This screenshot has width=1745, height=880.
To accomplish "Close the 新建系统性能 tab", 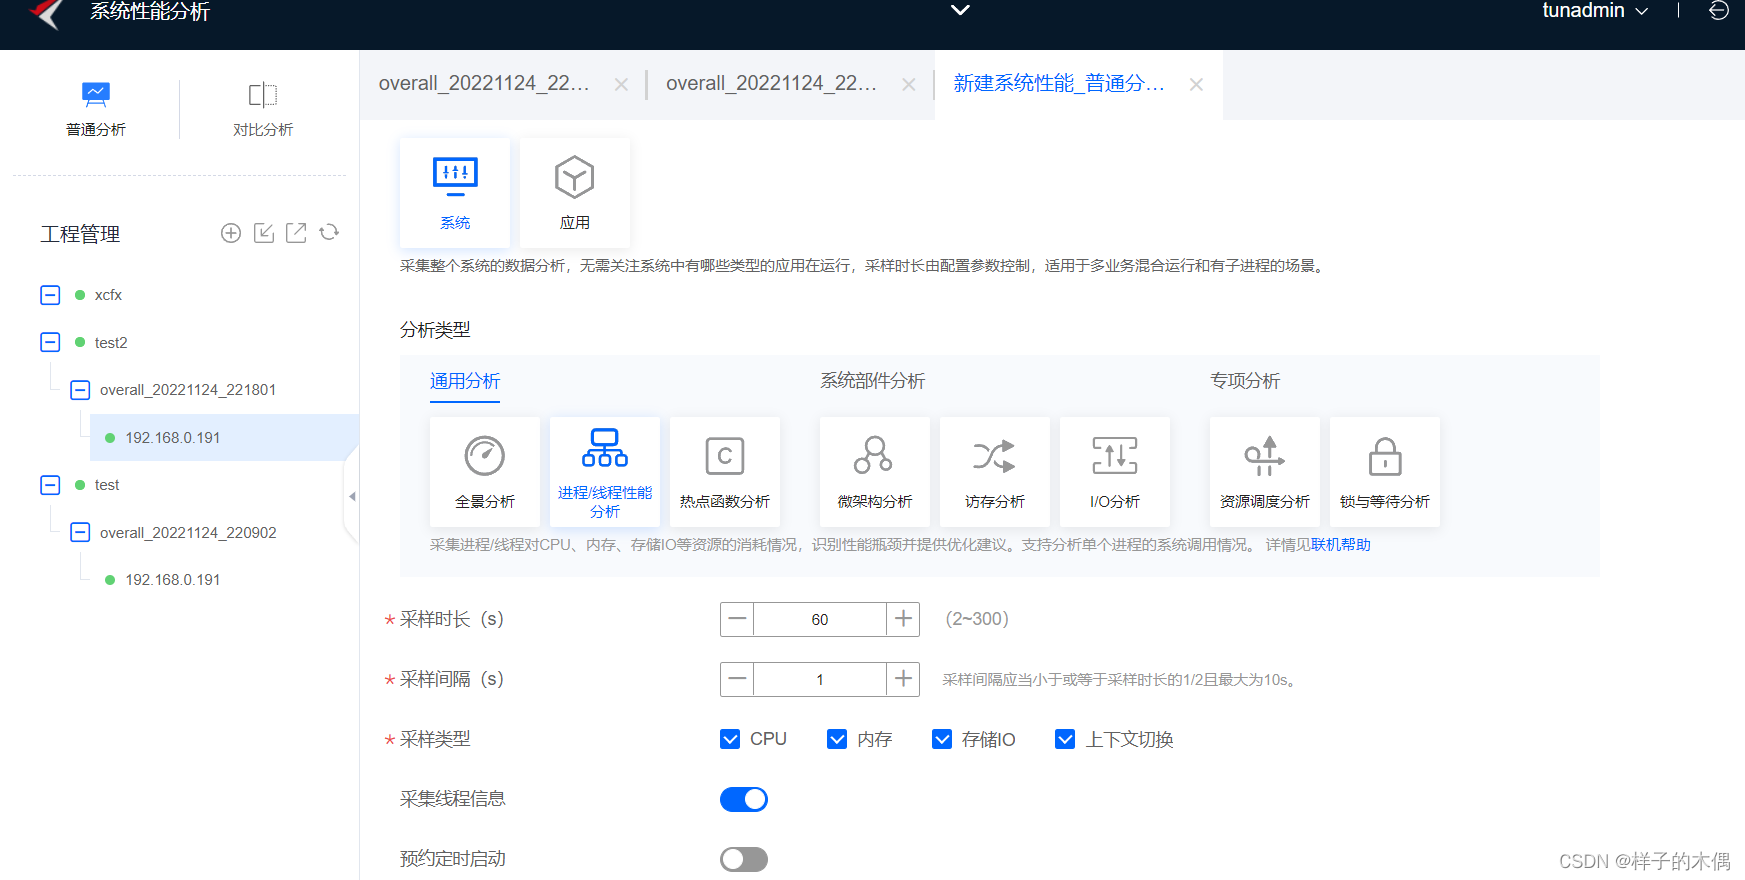I will tap(1196, 85).
